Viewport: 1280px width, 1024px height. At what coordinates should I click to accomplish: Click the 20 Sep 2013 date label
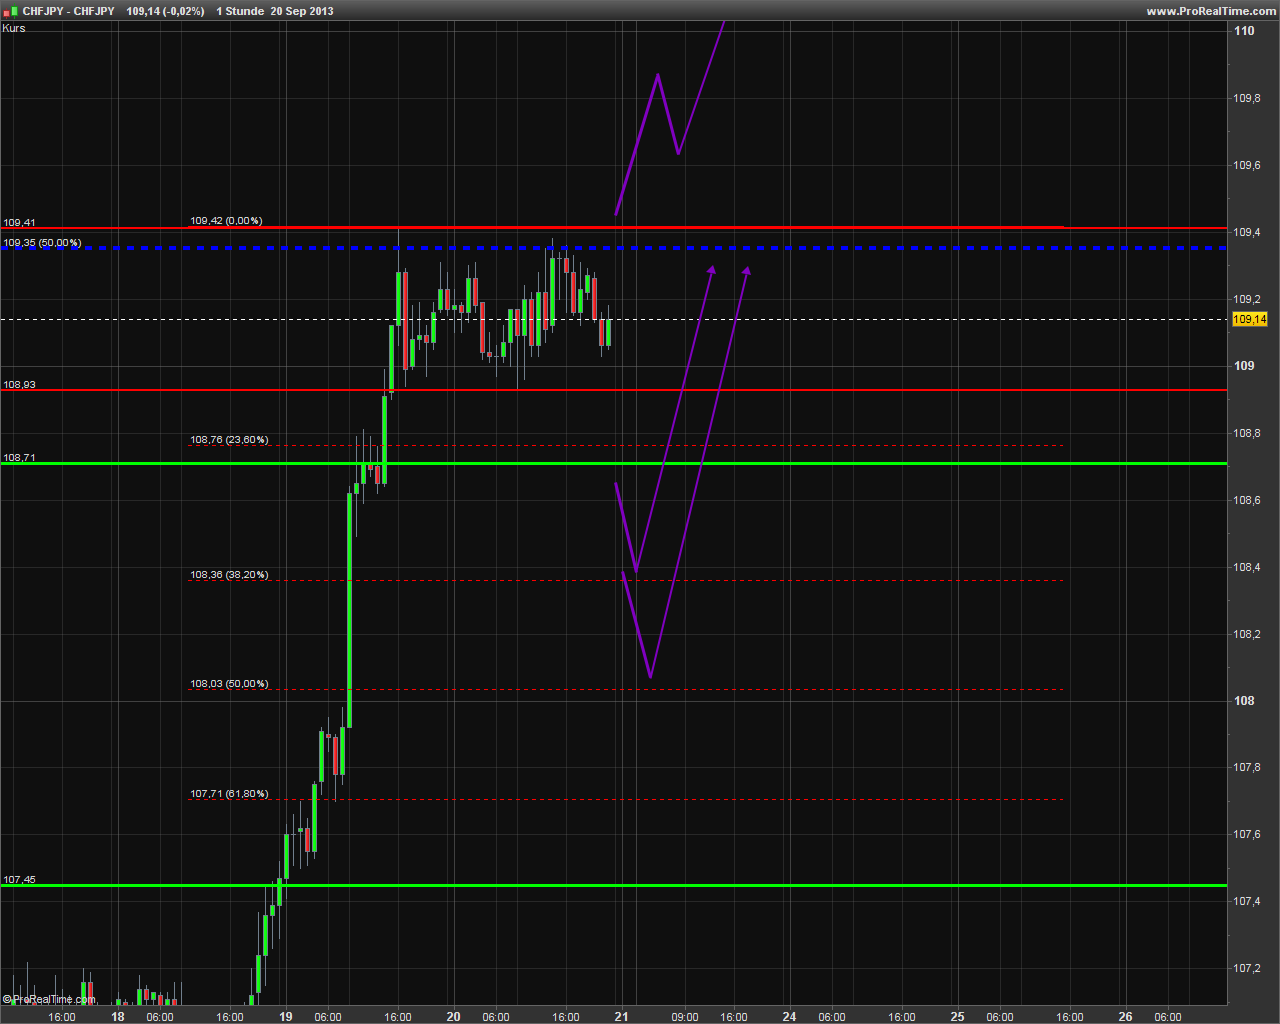302,11
